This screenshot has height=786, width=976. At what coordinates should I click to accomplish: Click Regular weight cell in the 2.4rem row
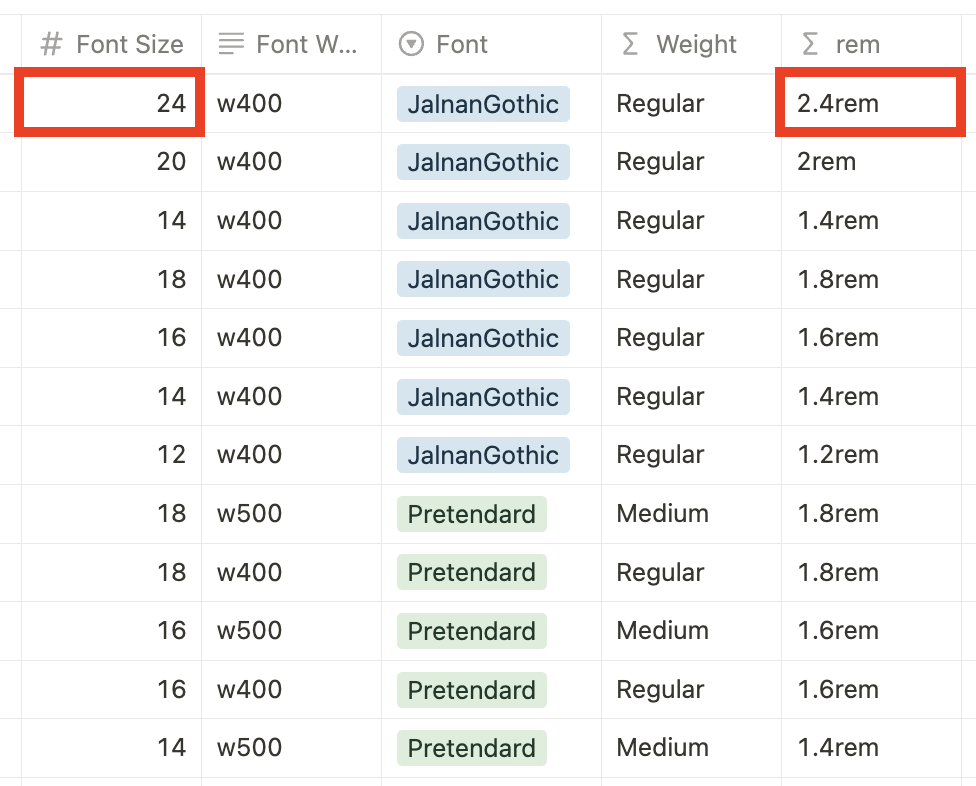coord(692,103)
